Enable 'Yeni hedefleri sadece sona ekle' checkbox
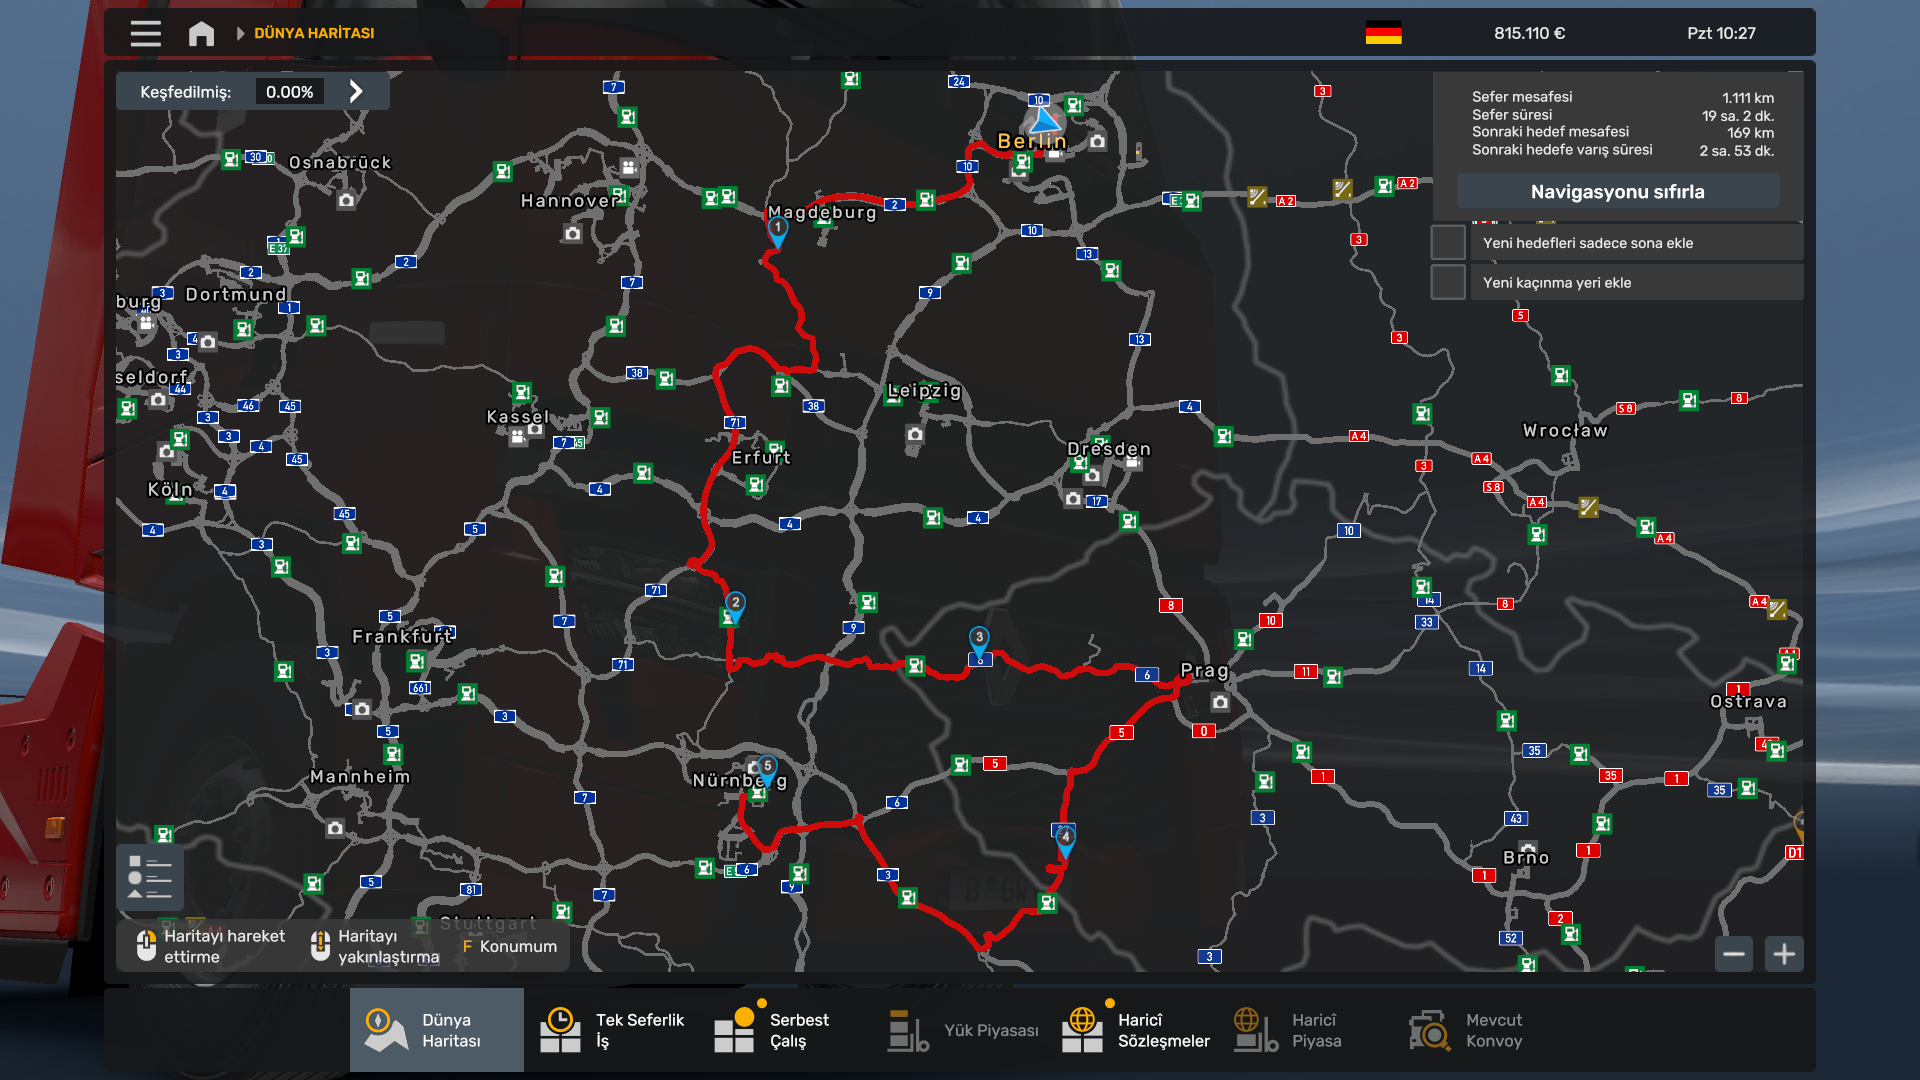The height and width of the screenshot is (1080, 1920). tap(1448, 243)
